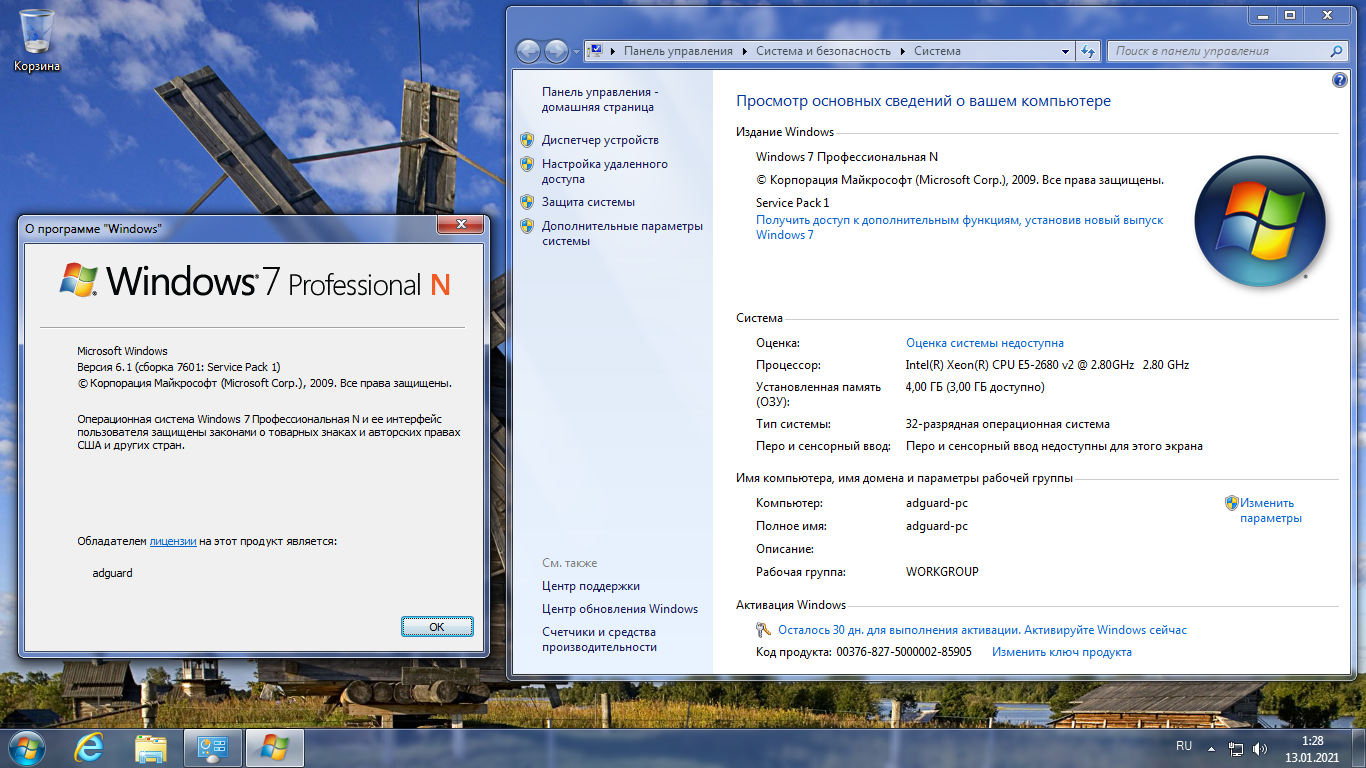Image resolution: width=1366 pixels, height=768 pixels.
Task: Click the back navigation arrow in System window
Action: click(x=528, y=51)
